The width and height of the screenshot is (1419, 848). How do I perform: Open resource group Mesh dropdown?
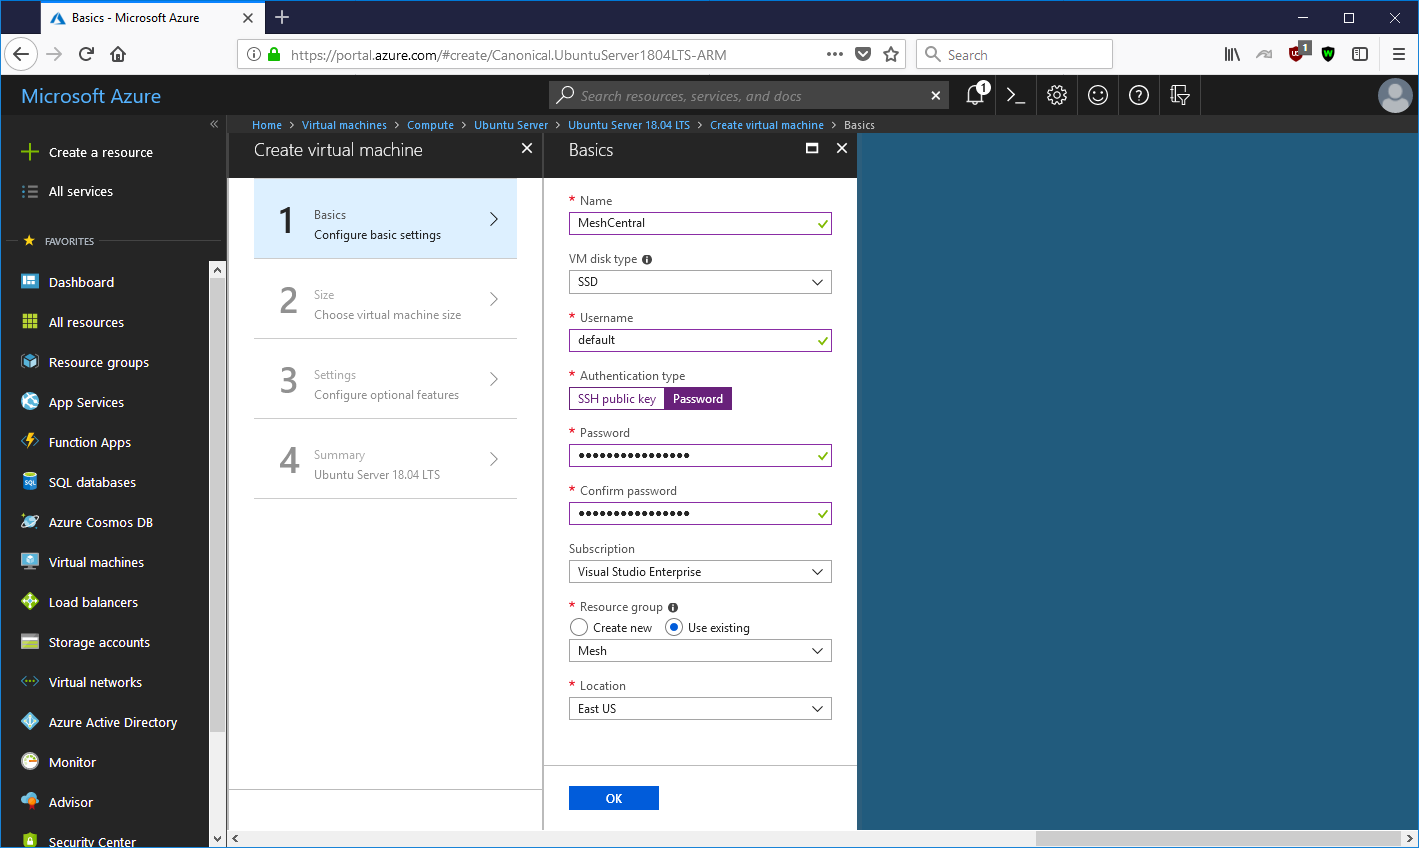pyautogui.click(x=700, y=651)
